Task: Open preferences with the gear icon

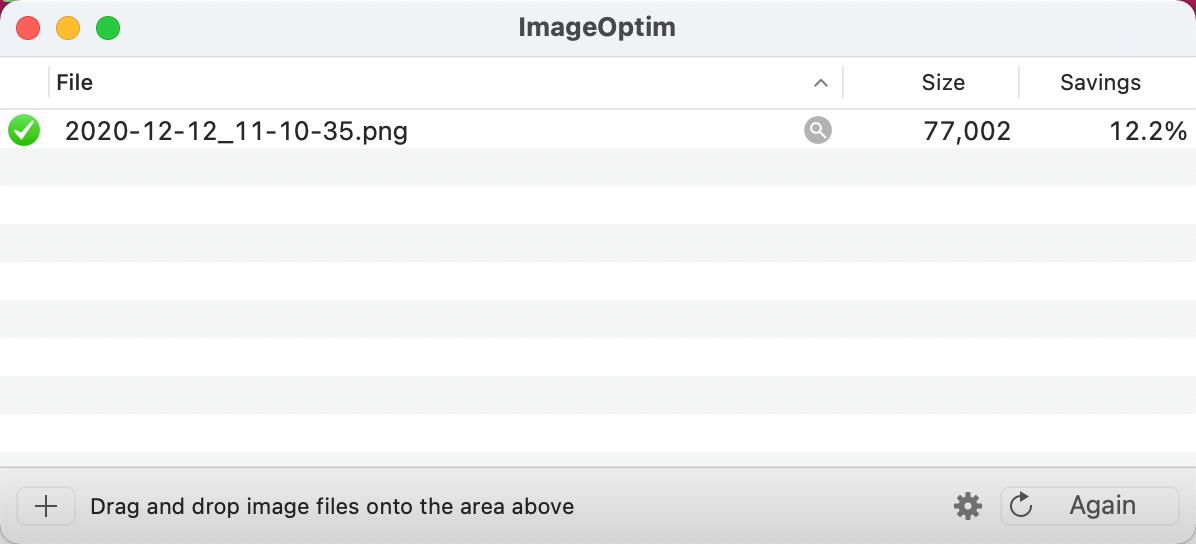Action: click(x=968, y=506)
